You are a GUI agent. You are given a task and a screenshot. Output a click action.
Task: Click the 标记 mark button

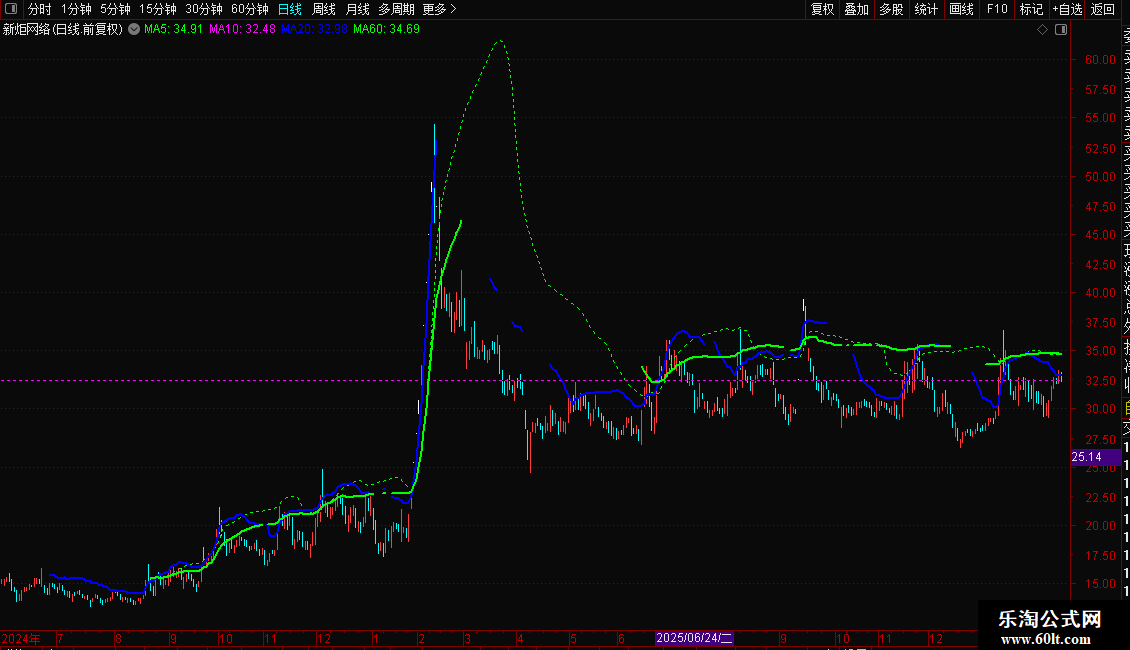(x=1031, y=9)
